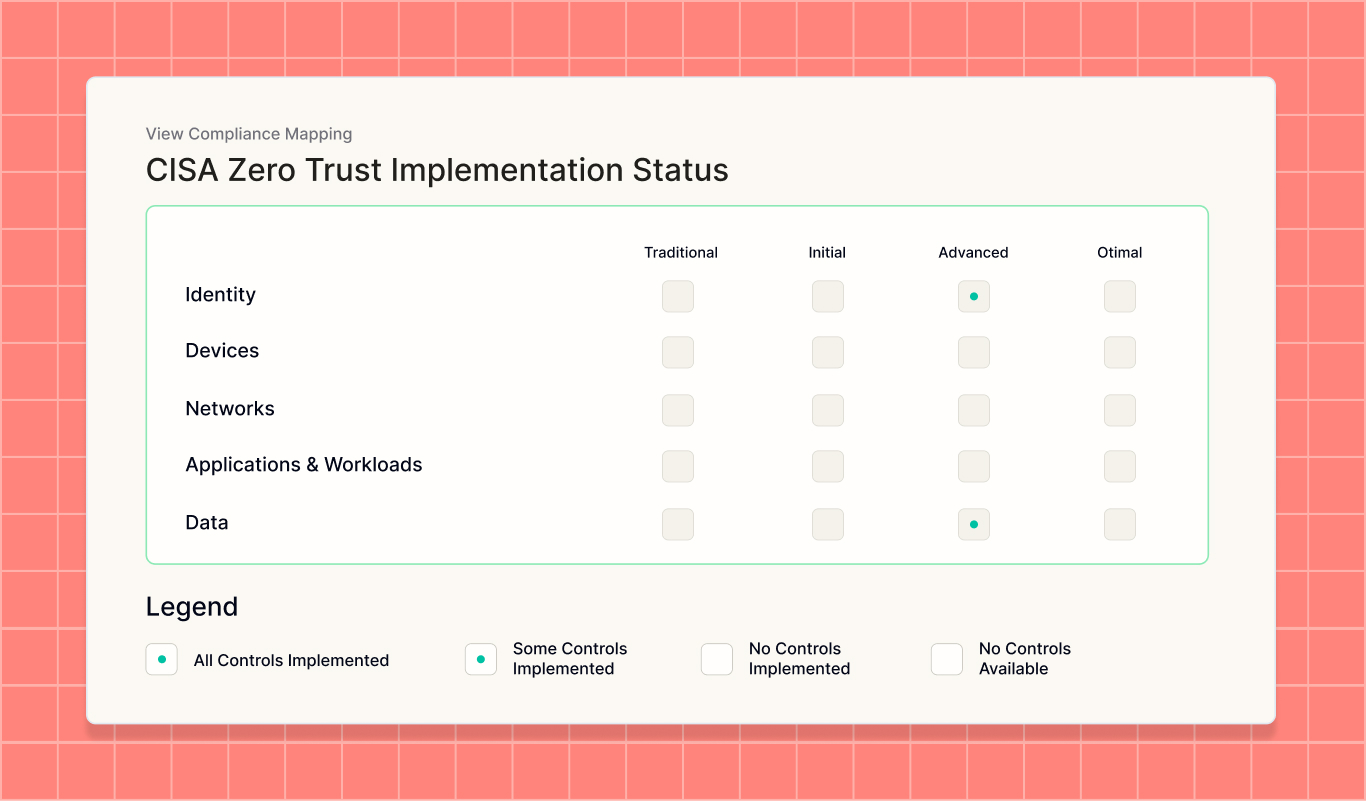This screenshot has height=801, width=1366.
Task: Click the Applications & Workloads row label
Action: (304, 465)
